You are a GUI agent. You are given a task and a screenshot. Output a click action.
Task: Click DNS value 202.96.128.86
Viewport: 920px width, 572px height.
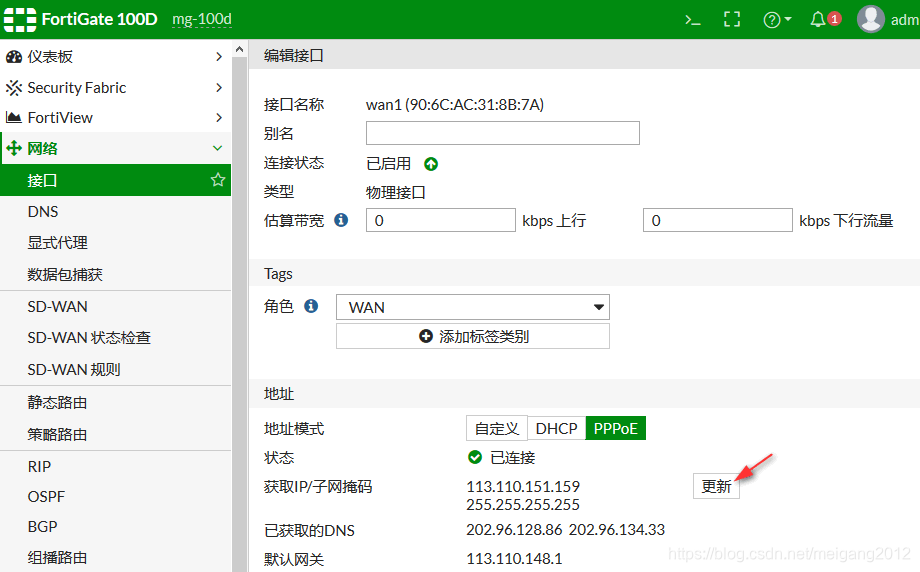coord(514,530)
